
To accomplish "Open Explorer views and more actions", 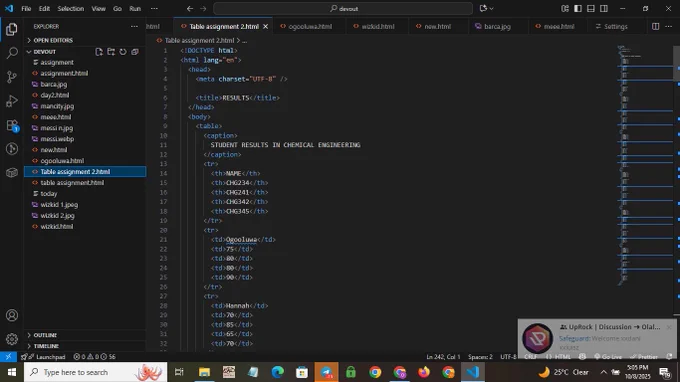I will pos(134,26).
